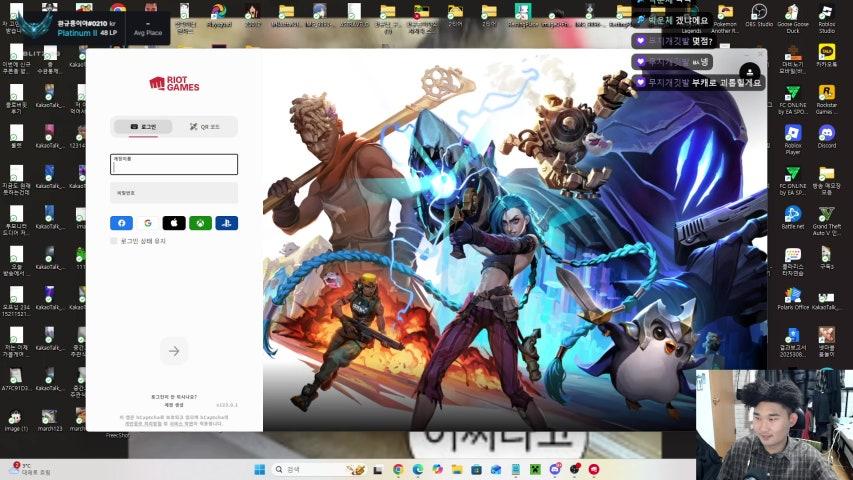The image size is (853, 480).
Task: Enable the 로그인 상태 유지 checkbox
Action: click(x=114, y=241)
